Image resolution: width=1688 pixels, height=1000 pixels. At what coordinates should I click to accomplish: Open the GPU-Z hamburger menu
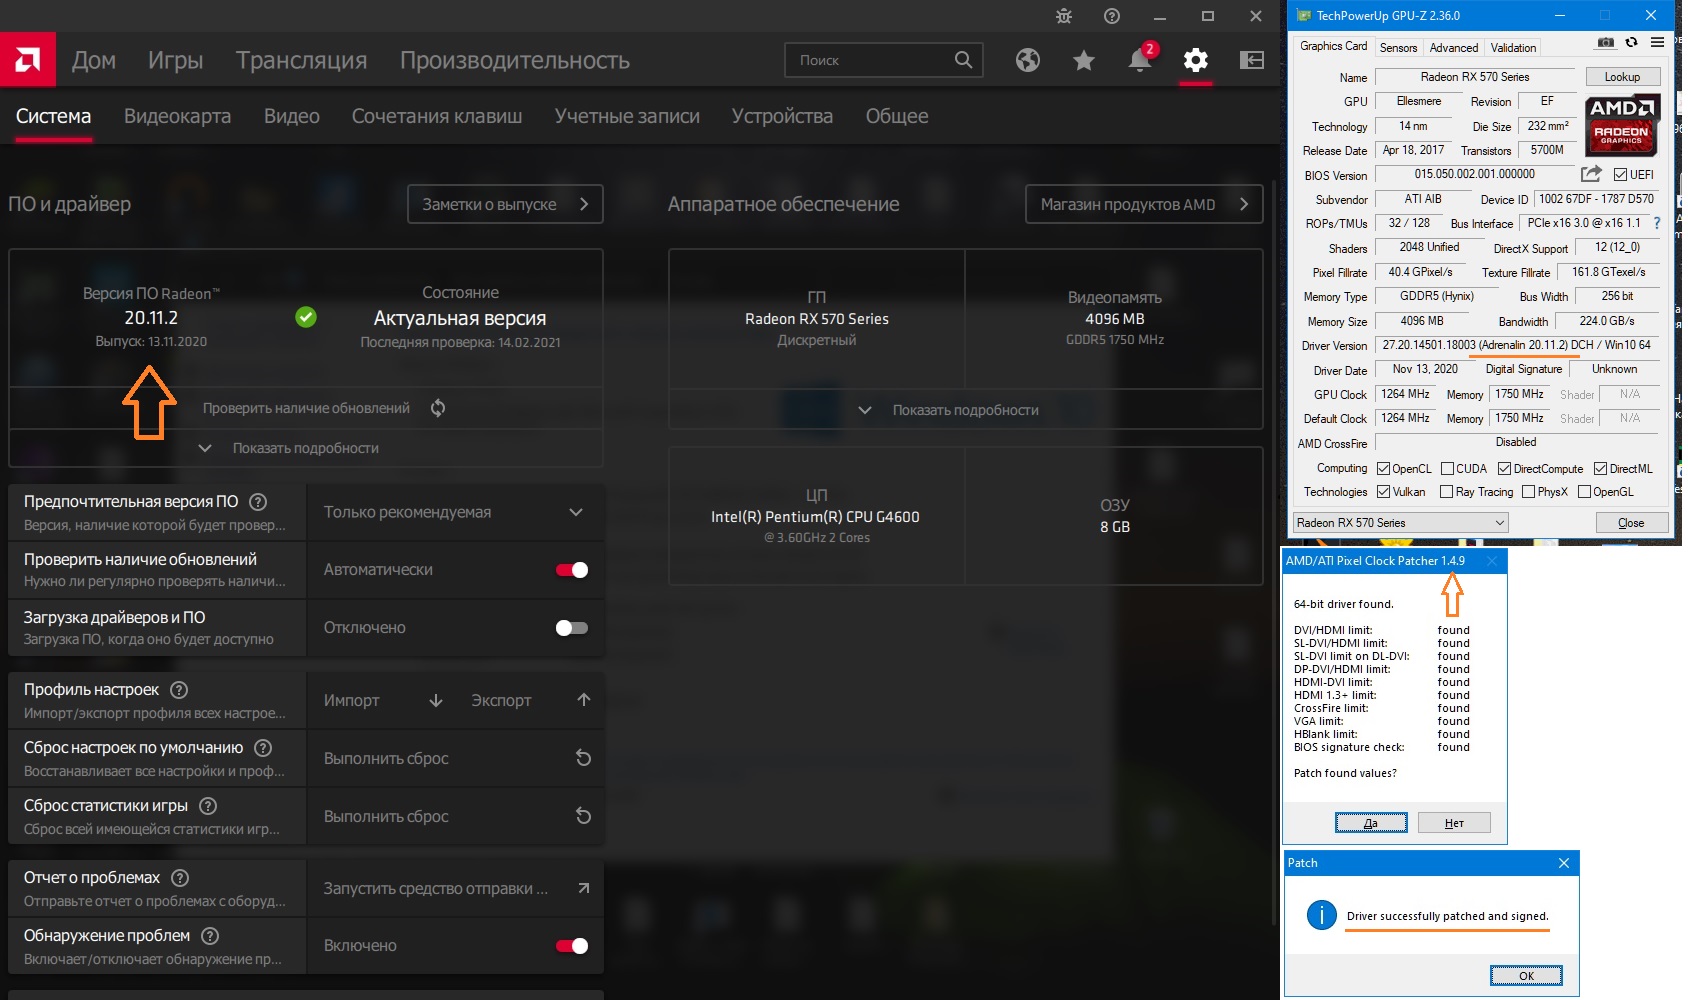click(1657, 42)
